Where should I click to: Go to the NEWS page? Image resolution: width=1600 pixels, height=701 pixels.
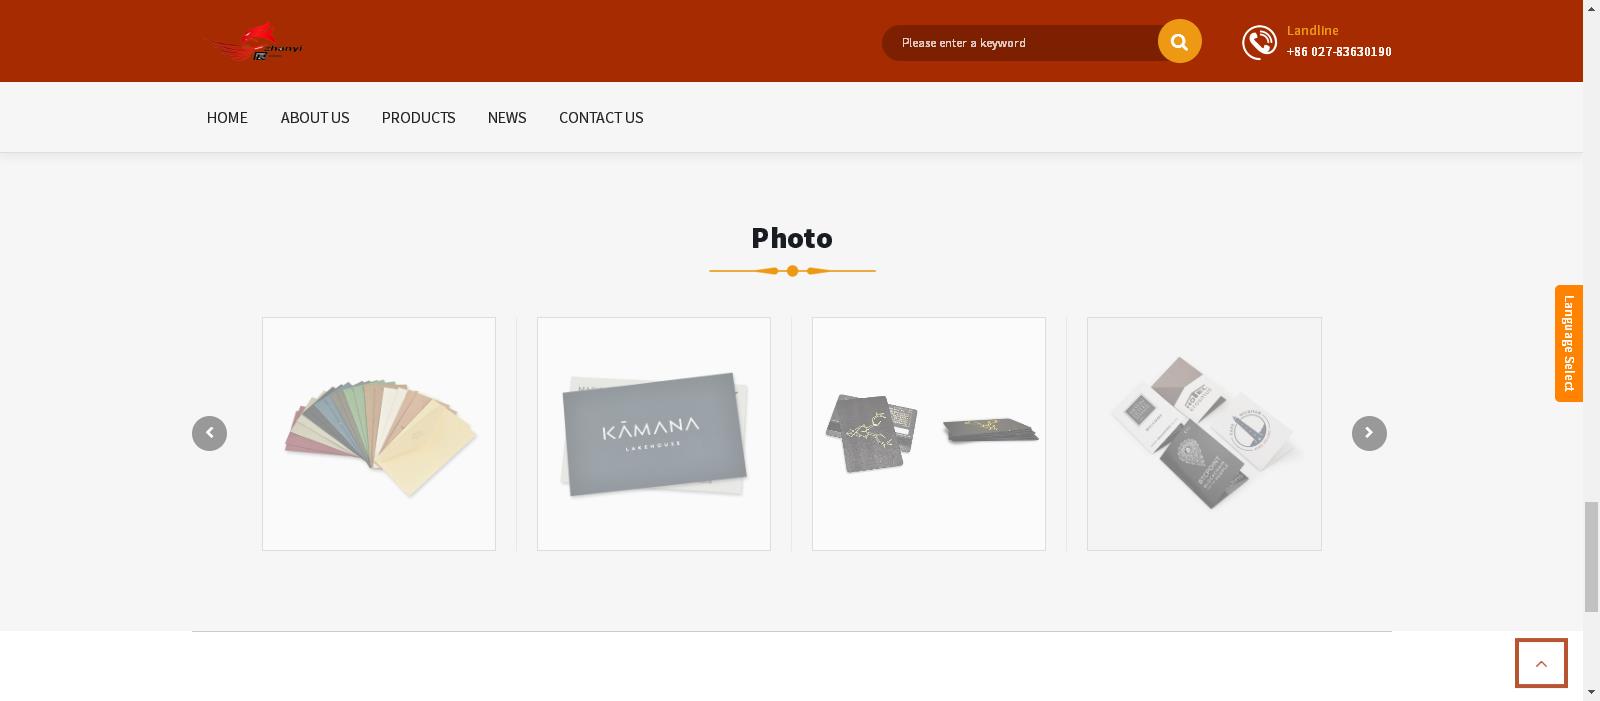(507, 117)
